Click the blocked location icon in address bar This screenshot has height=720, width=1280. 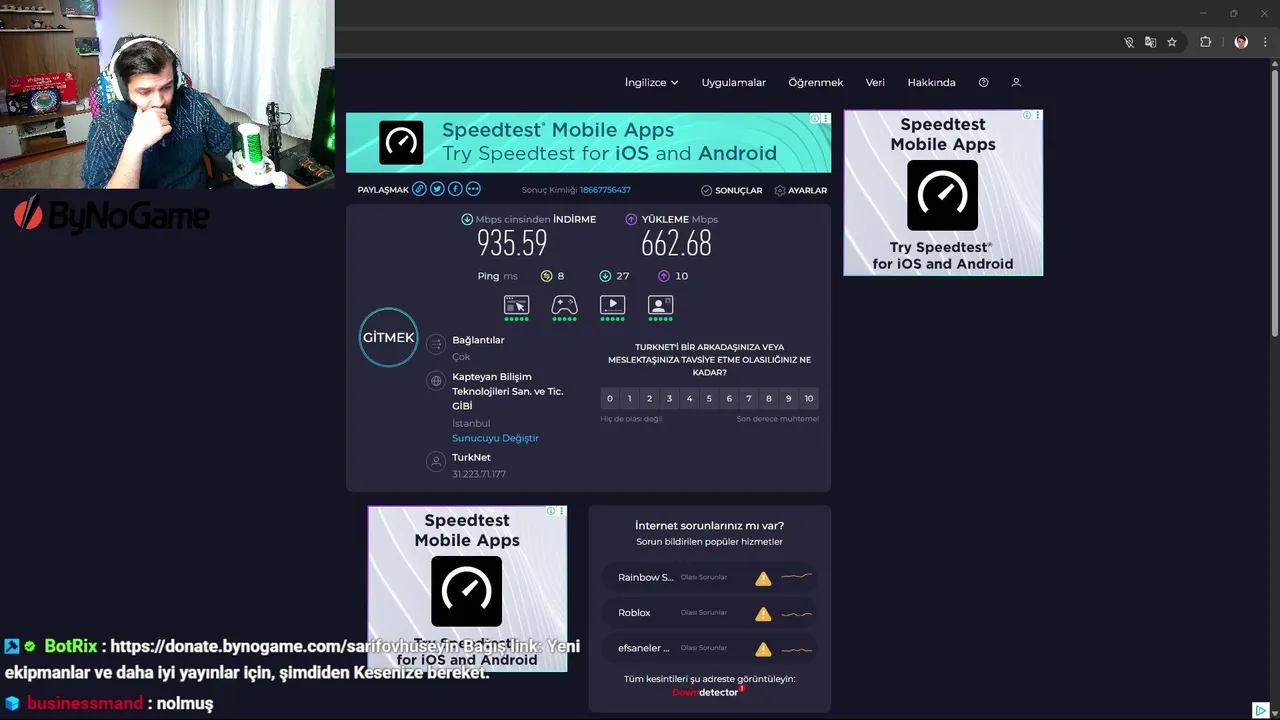[x=1129, y=42]
